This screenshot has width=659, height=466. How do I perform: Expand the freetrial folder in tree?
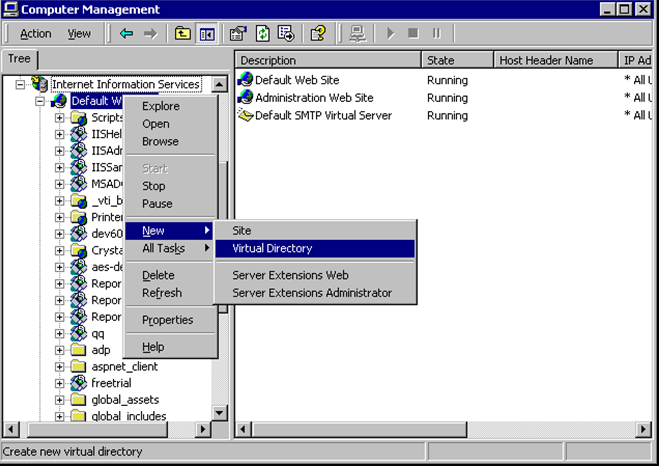pos(59,383)
